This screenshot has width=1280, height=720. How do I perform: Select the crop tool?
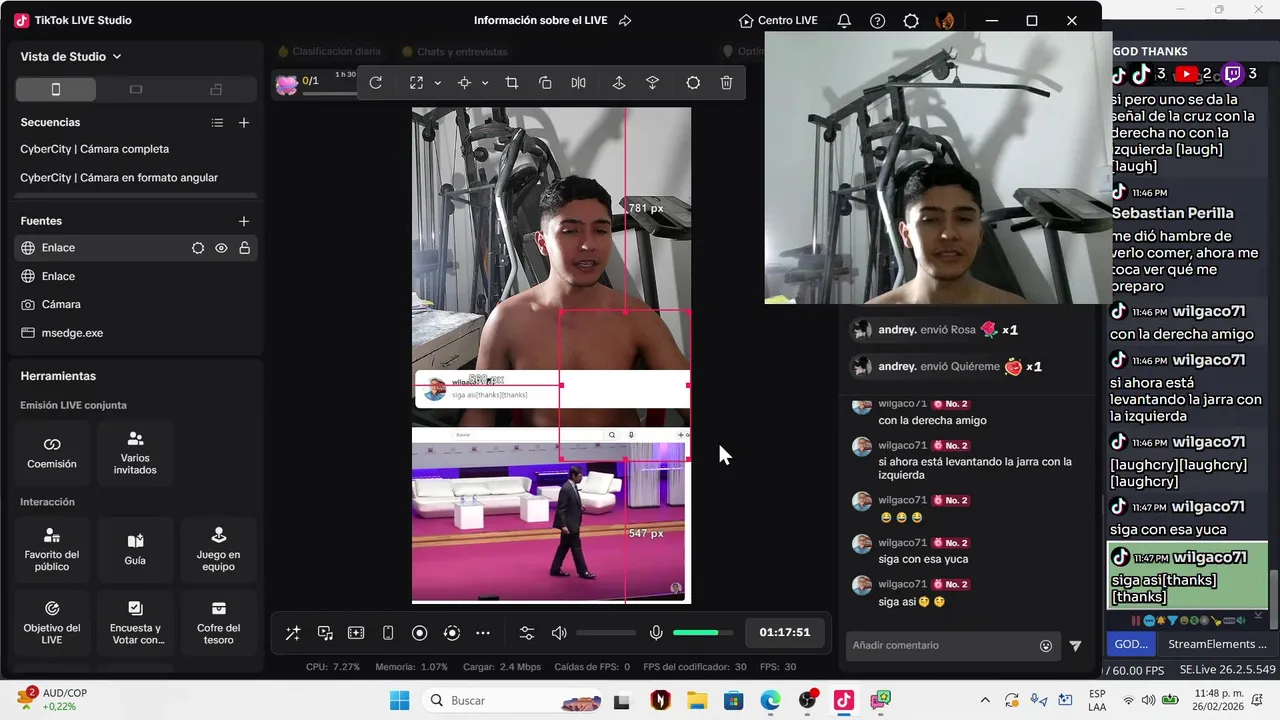[x=512, y=83]
